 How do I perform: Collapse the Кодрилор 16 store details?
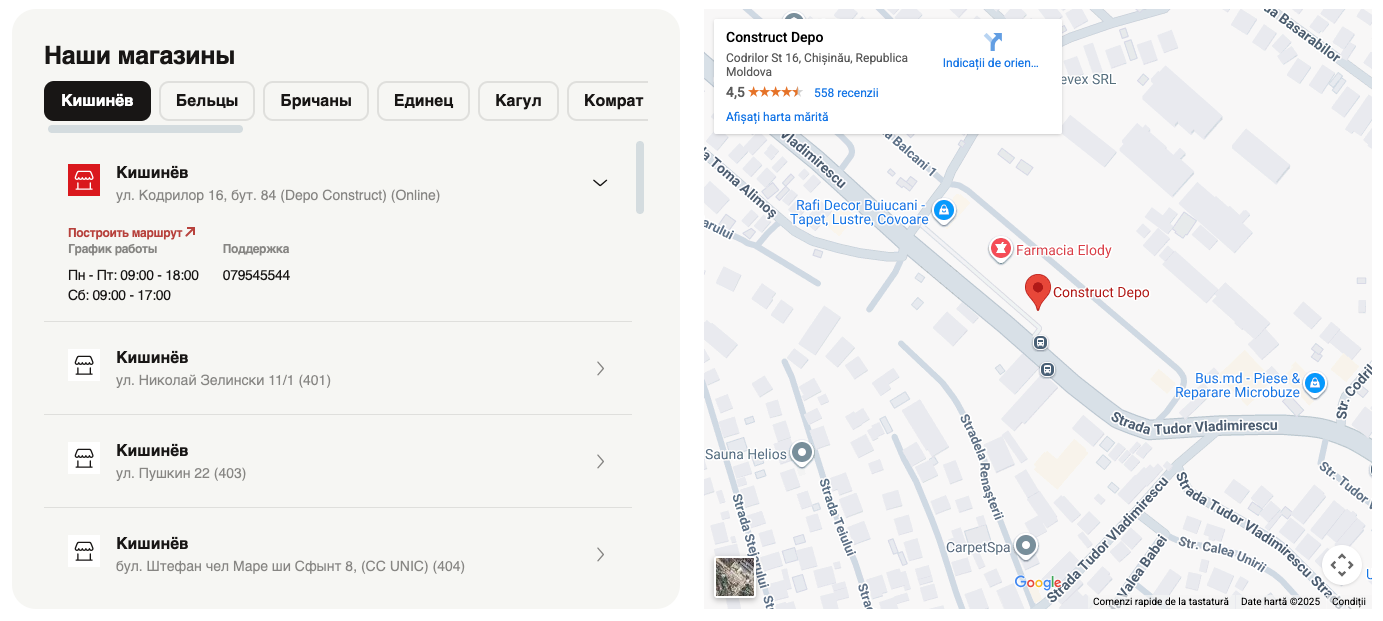(600, 183)
